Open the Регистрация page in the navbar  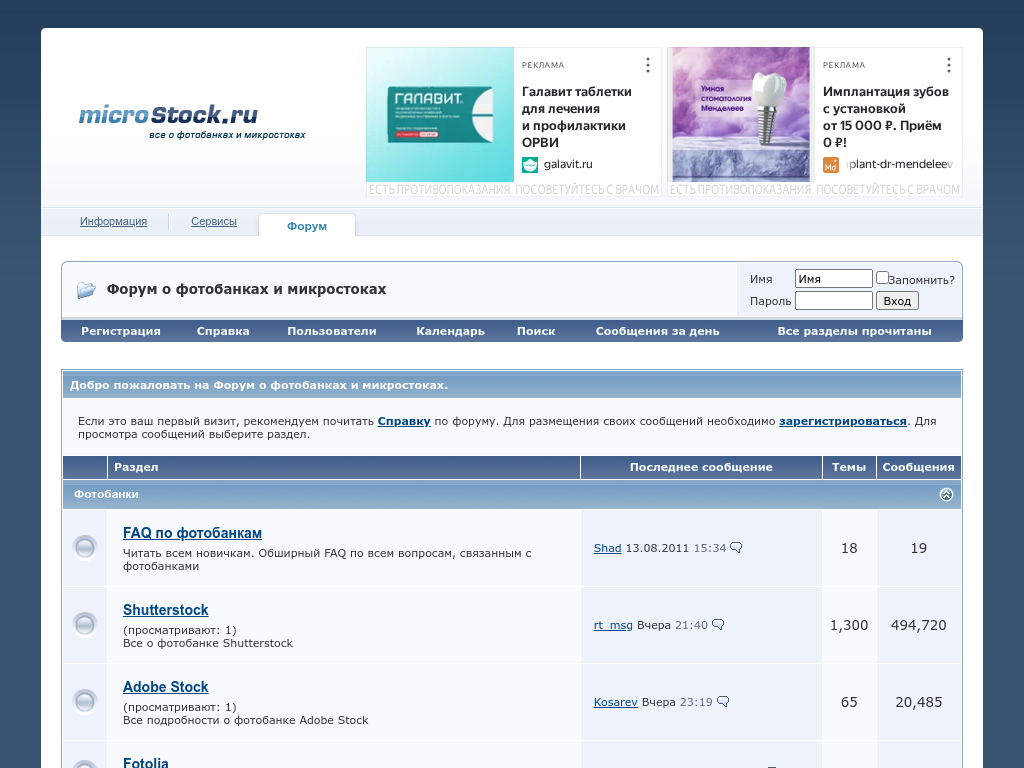[121, 331]
